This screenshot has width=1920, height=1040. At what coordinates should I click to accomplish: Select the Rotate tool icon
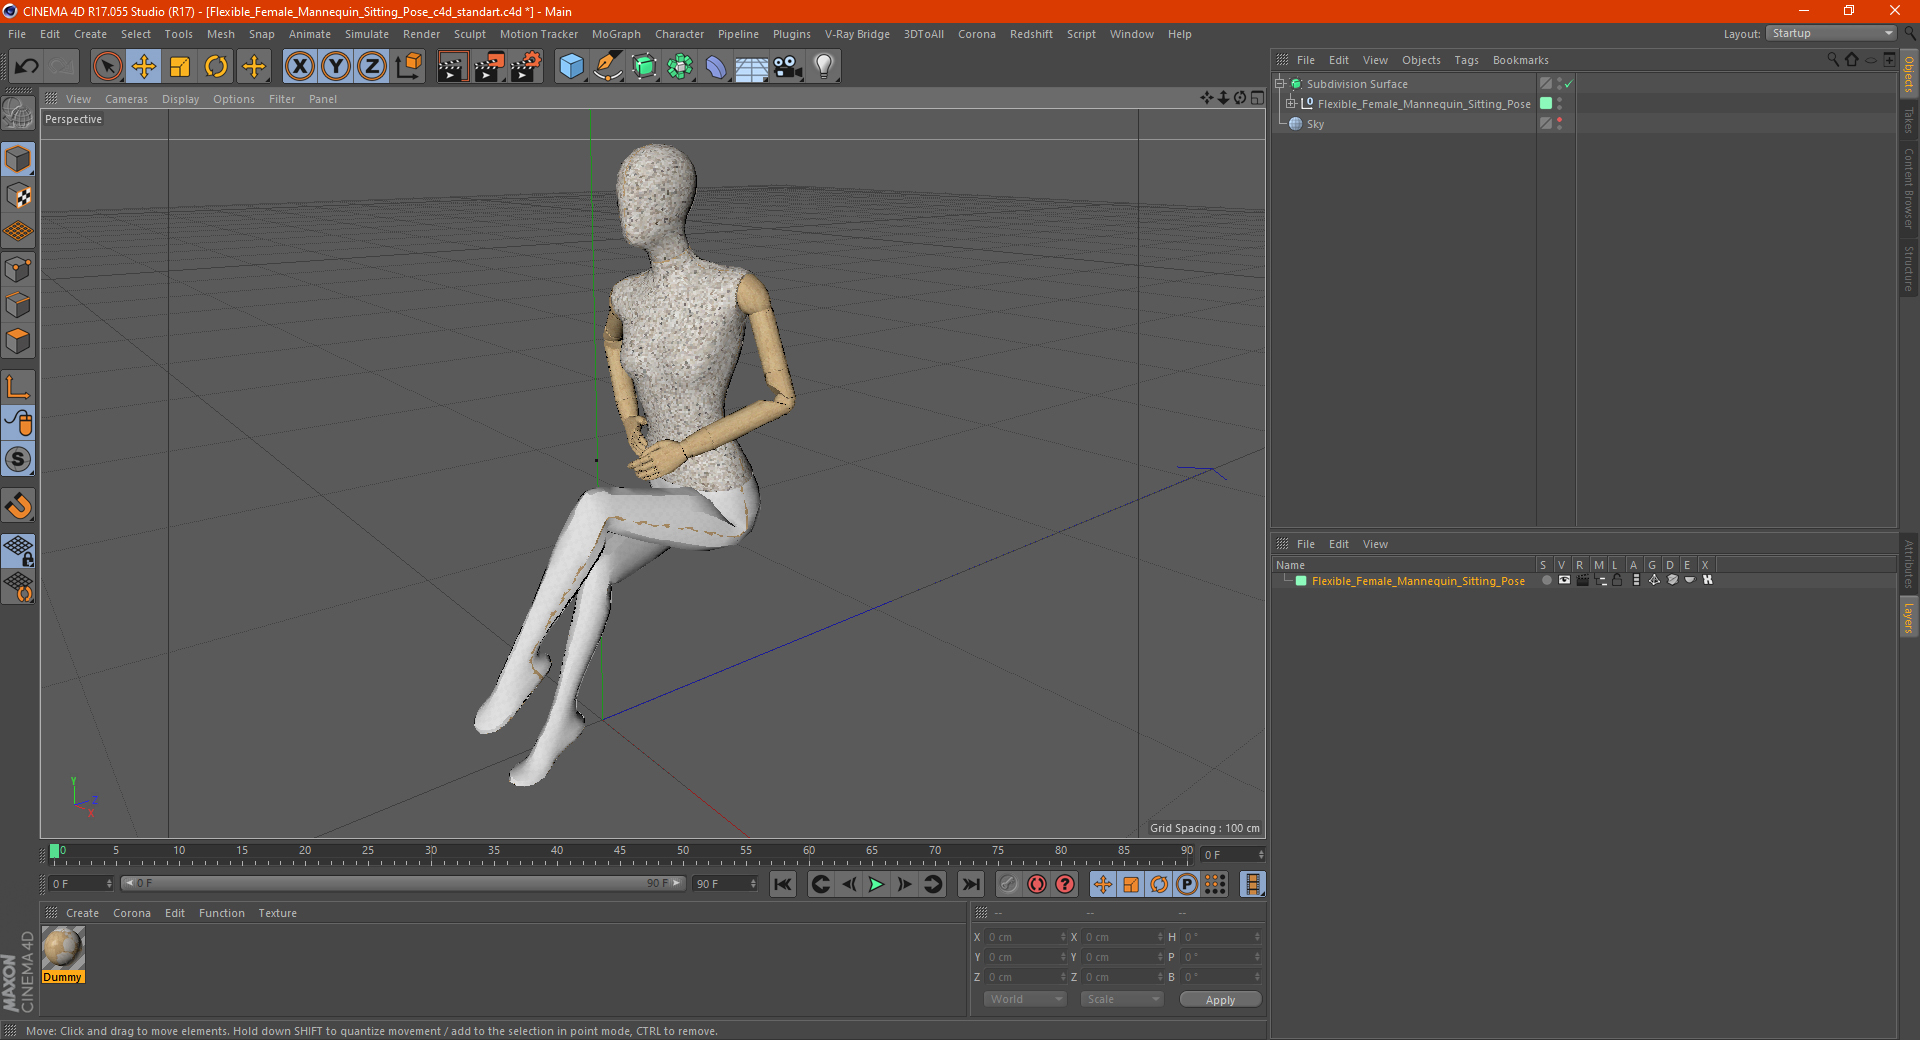click(216, 67)
